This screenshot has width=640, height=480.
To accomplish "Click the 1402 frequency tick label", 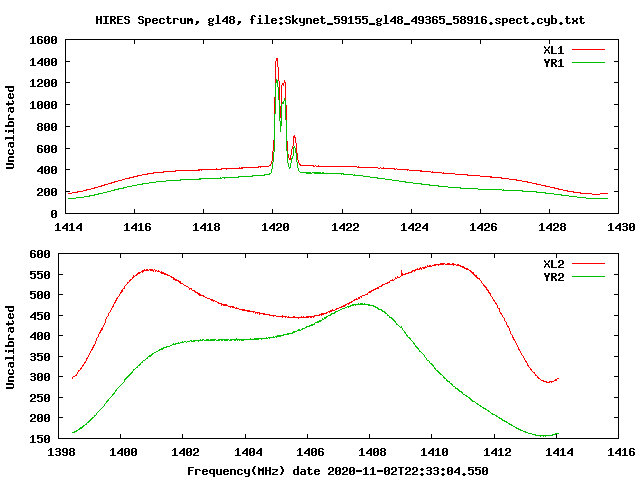I will coord(185,452).
